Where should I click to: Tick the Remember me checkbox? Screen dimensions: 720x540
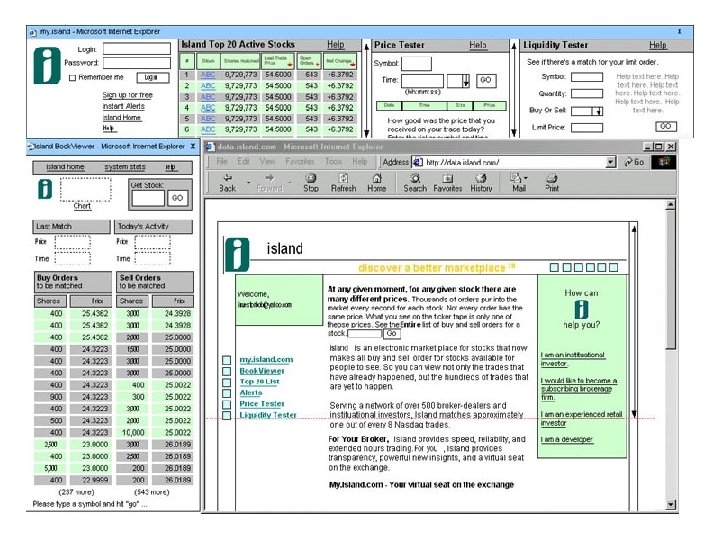[x=72, y=78]
